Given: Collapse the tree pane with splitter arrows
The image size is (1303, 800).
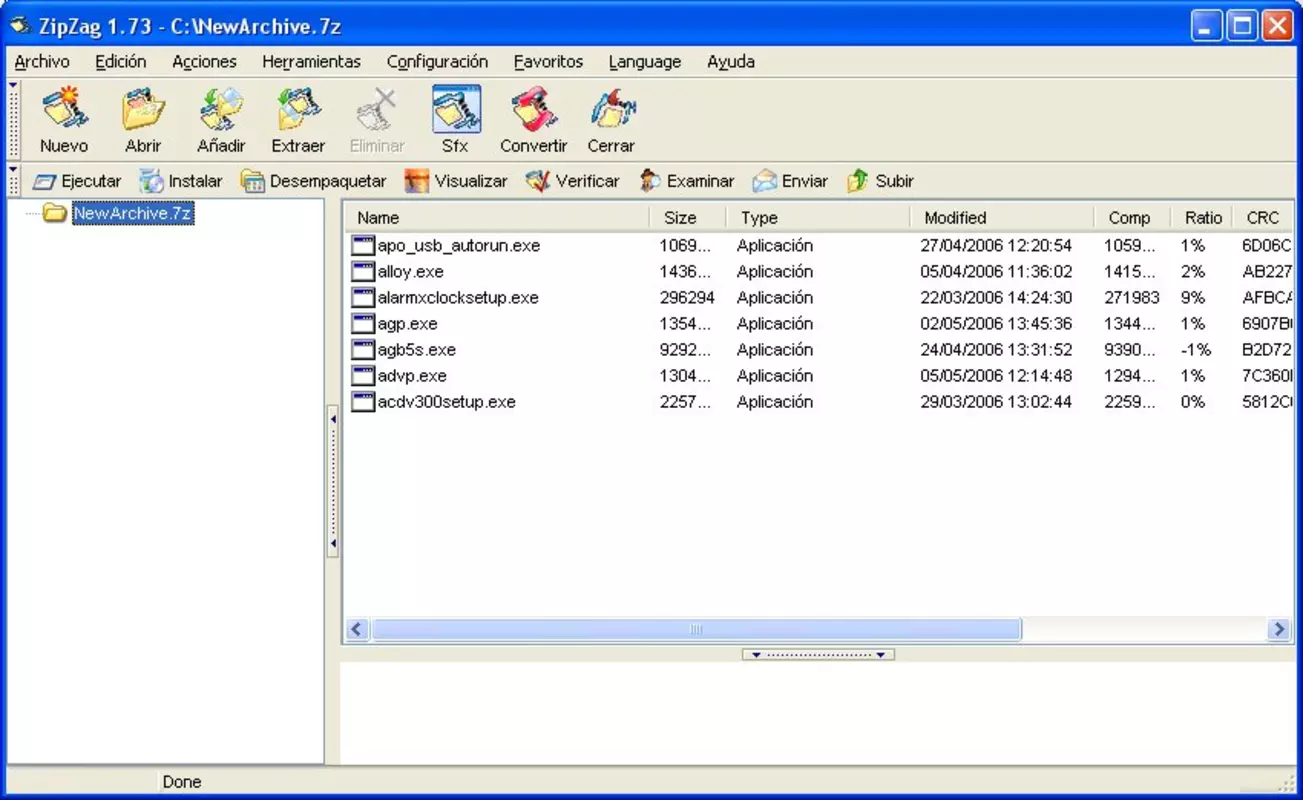Looking at the screenshot, I should coord(333,482).
